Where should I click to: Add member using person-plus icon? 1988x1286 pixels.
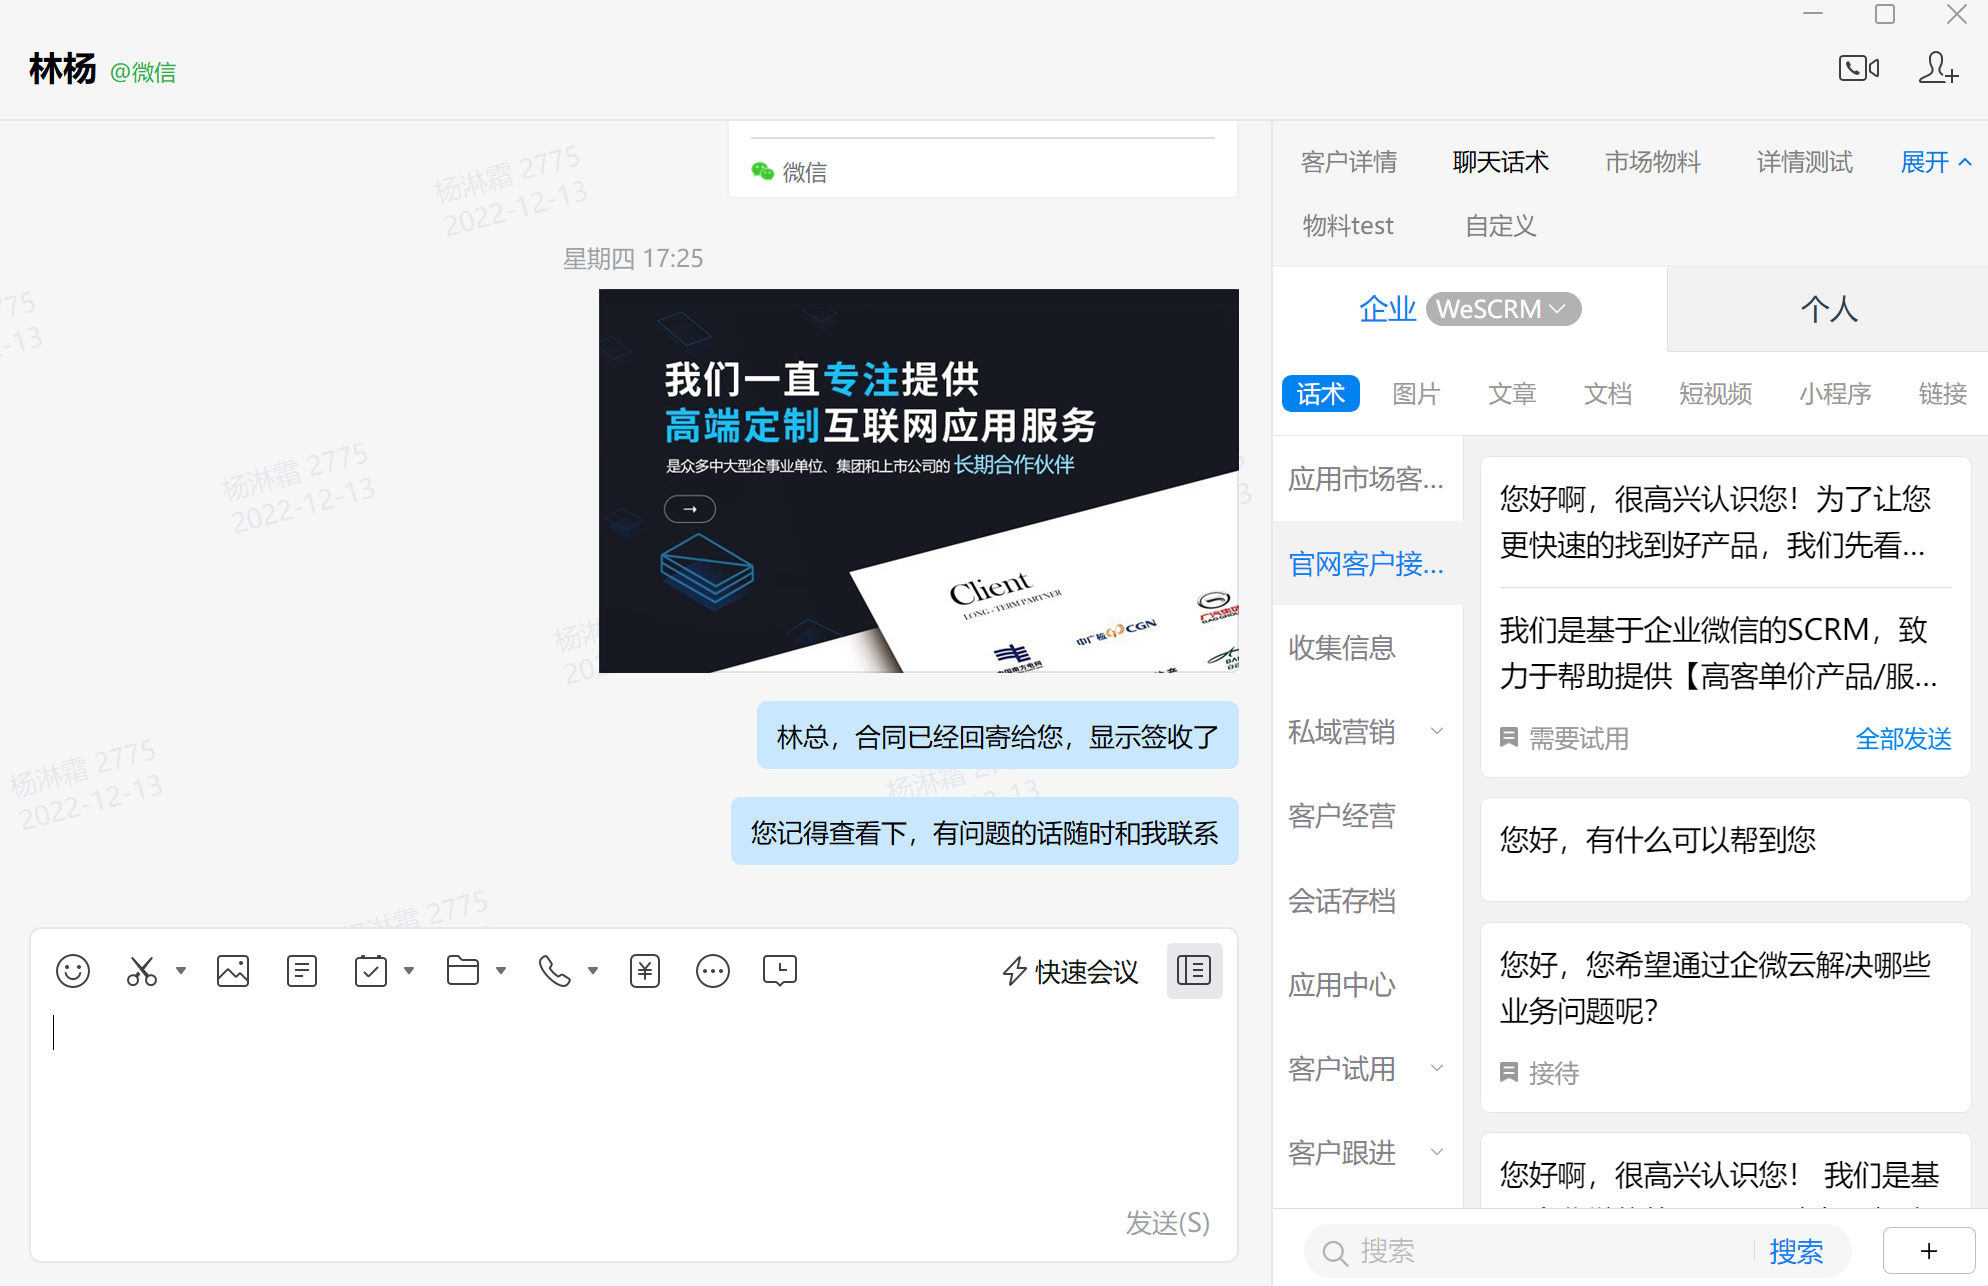coord(1937,68)
